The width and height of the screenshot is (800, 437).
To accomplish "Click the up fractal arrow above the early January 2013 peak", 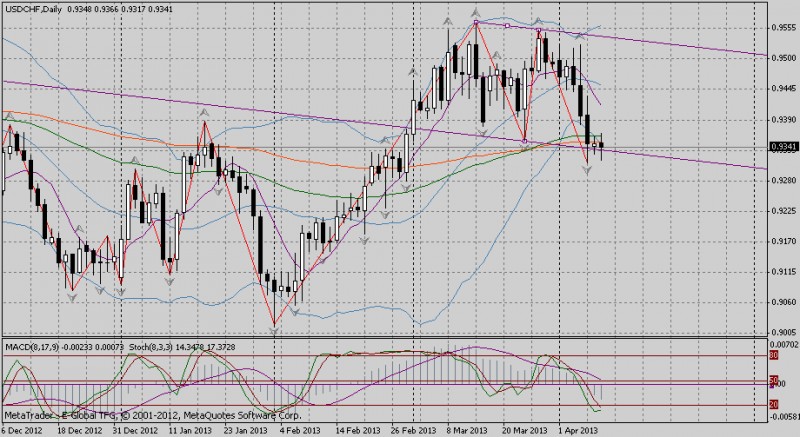I will click(x=204, y=113).
